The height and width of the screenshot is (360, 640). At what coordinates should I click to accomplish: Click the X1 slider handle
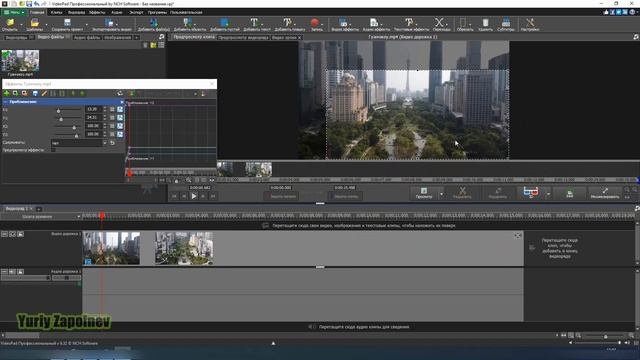pyautogui.click(x=58, y=111)
